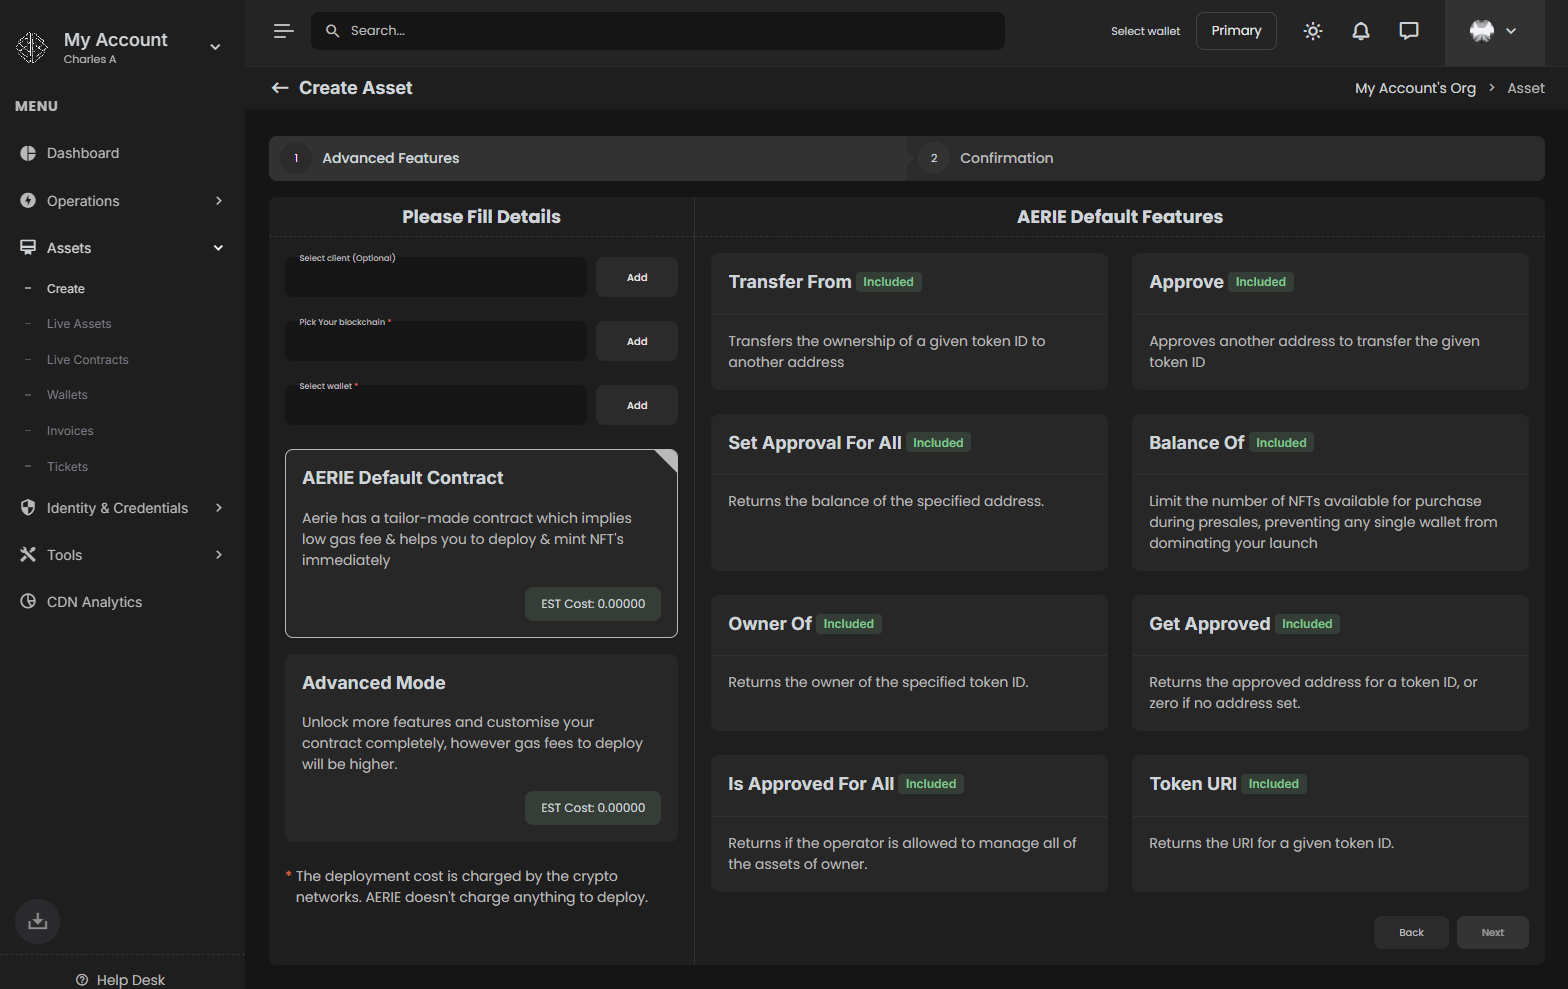Expand the Operations submenu chevron
Viewport: 1568px width, 989px height.
coord(219,201)
